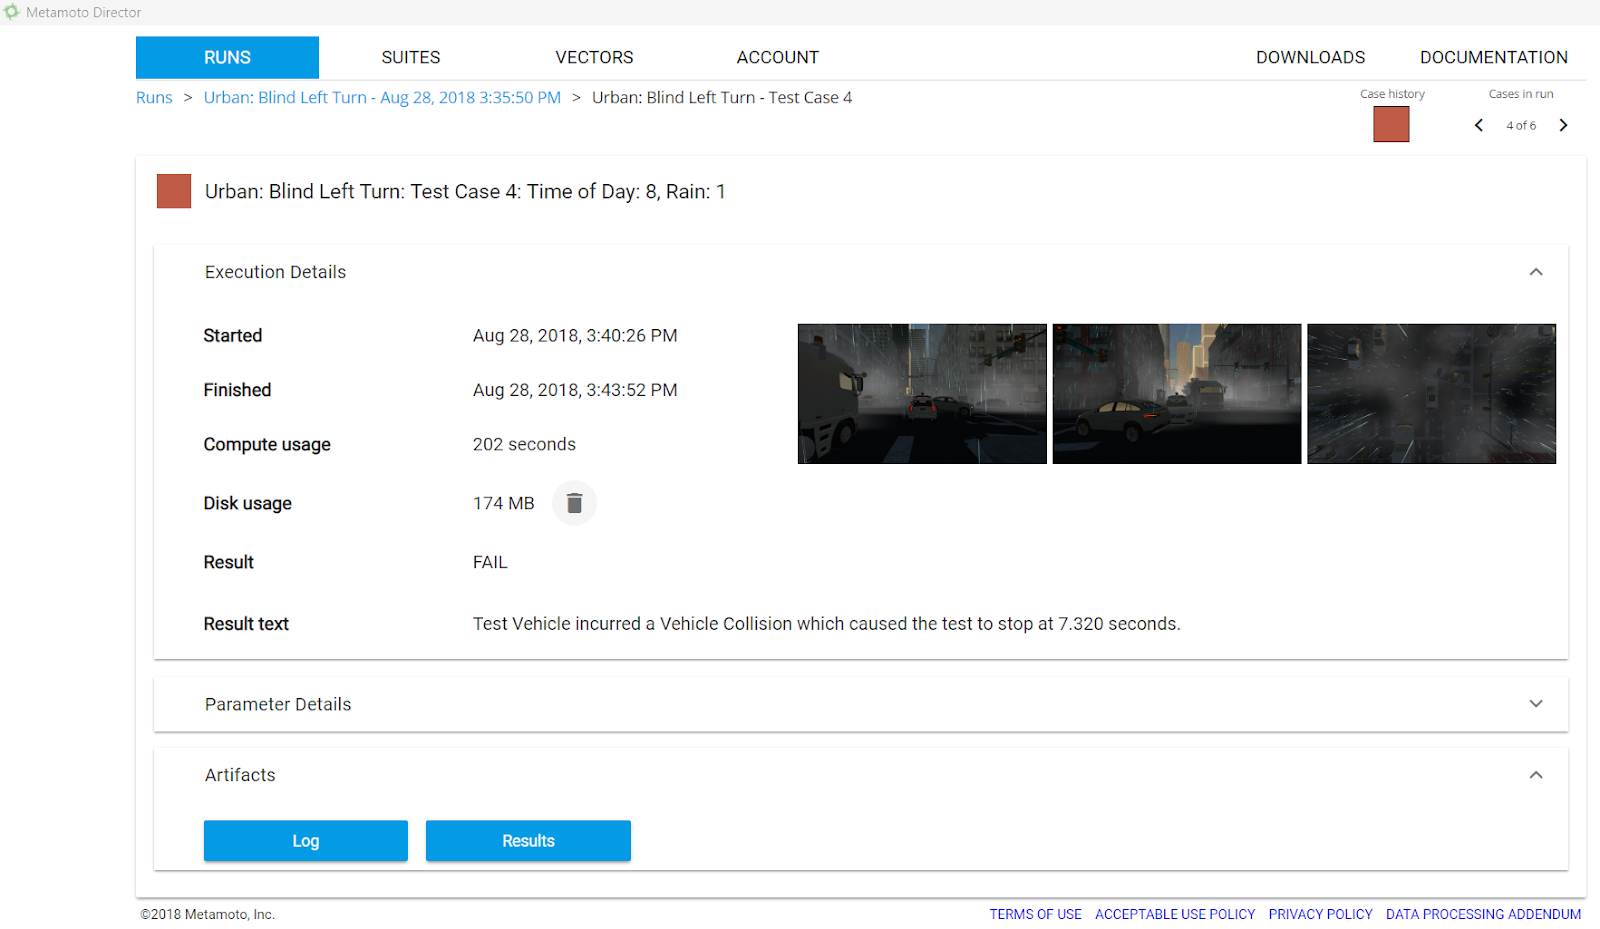Open the Results artifact

528,841
